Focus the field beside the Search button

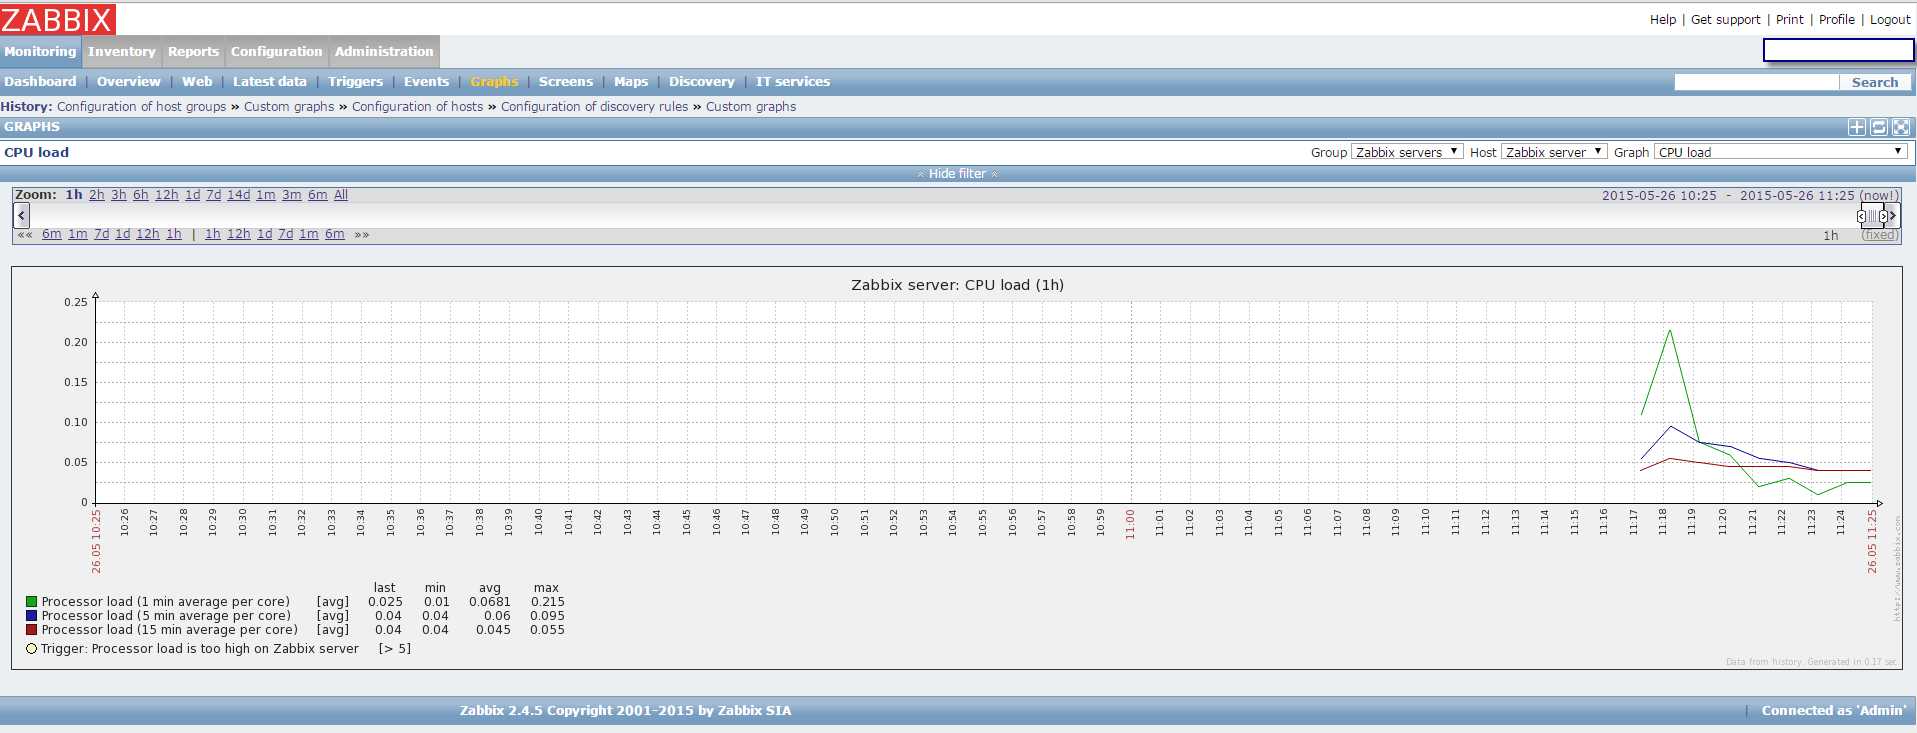(1756, 83)
